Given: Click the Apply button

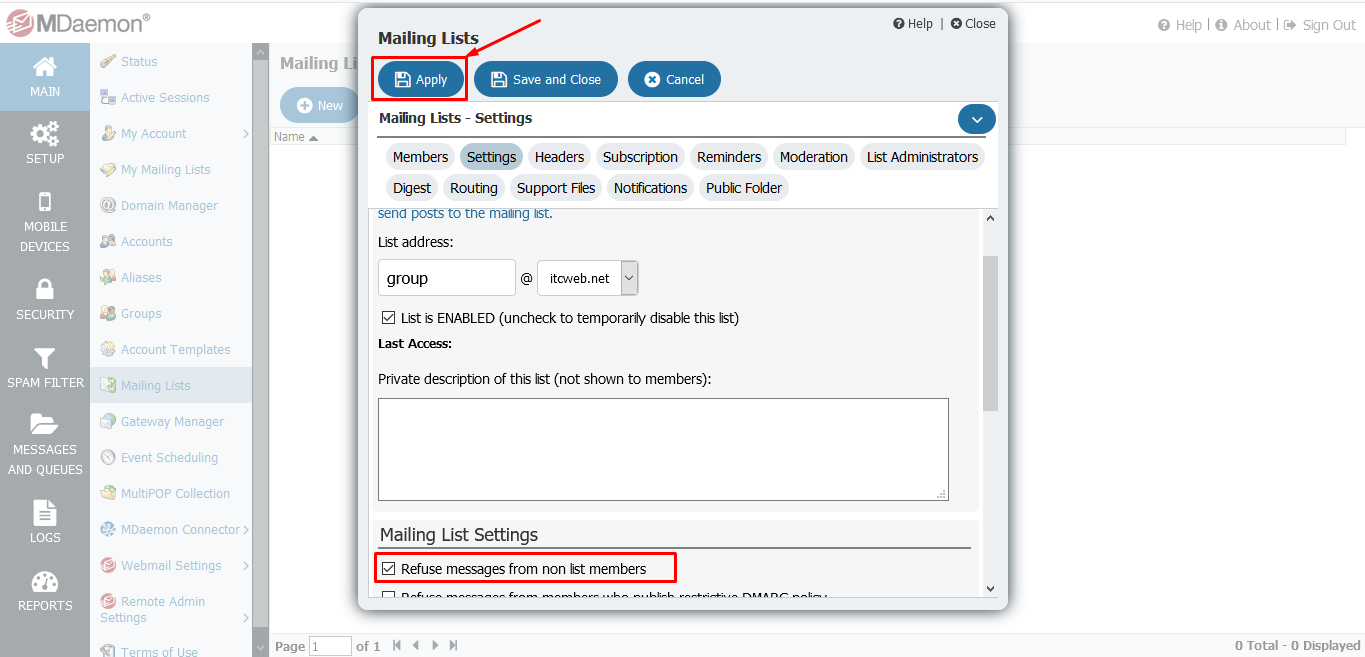Looking at the screenshot, I should (421, 79).
